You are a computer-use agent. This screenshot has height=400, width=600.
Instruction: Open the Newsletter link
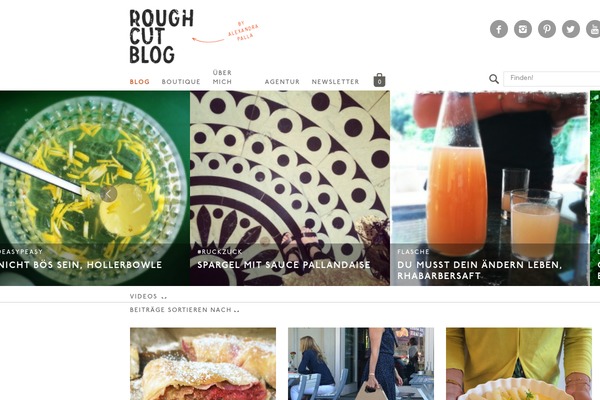[335, 82]
